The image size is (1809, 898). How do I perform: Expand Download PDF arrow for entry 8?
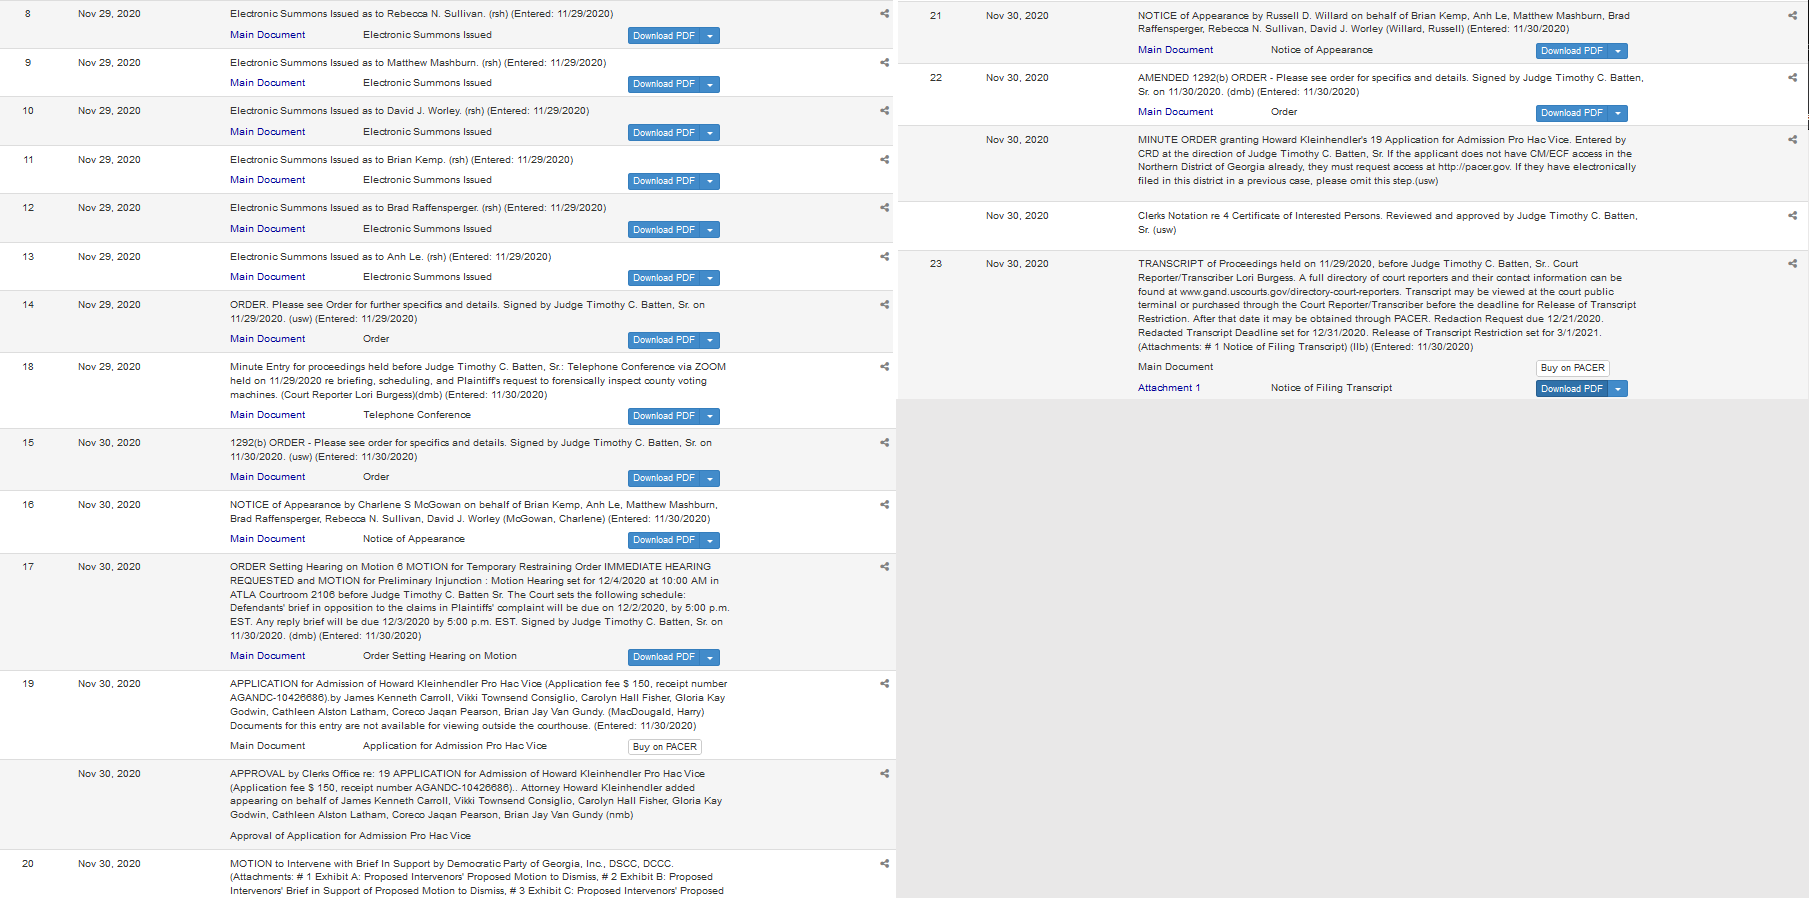(710, 36)
